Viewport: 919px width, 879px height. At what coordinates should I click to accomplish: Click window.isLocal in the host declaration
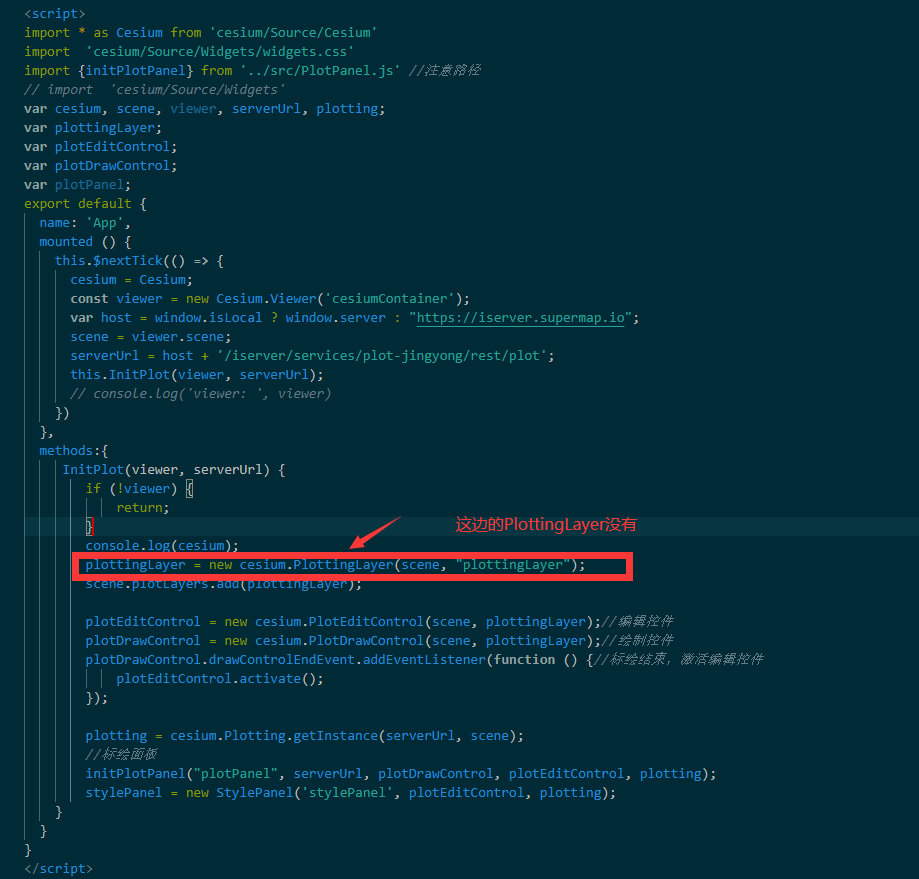coord(208,318)
